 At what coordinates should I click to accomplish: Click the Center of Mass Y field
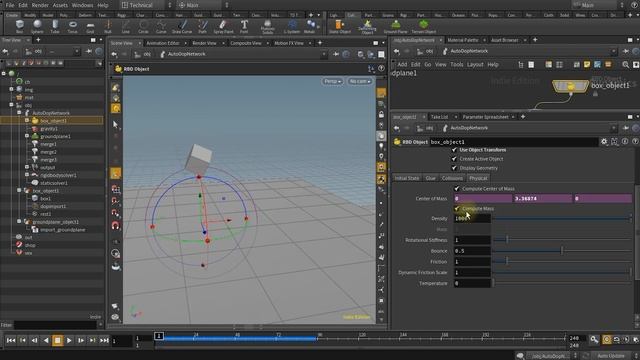[x=543, y=198]
